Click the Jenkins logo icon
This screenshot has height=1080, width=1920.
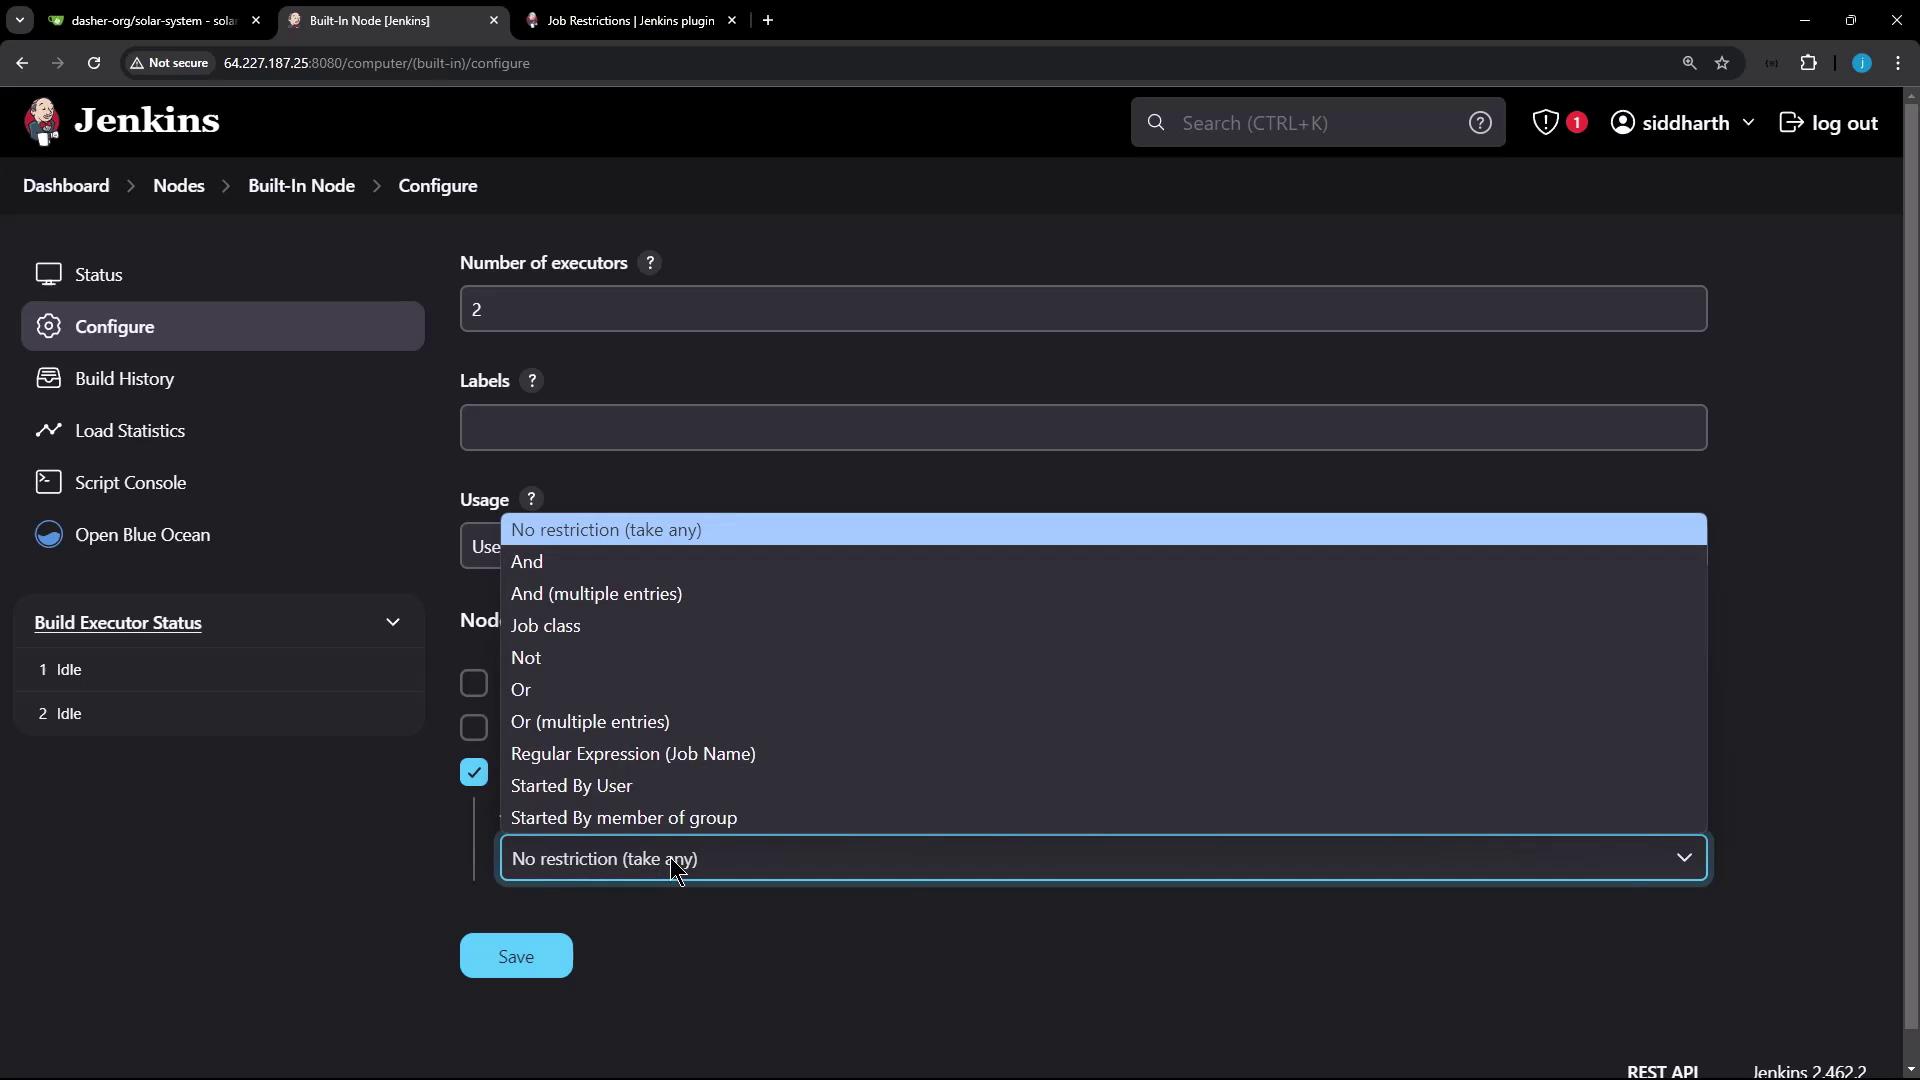pos(42,122)
